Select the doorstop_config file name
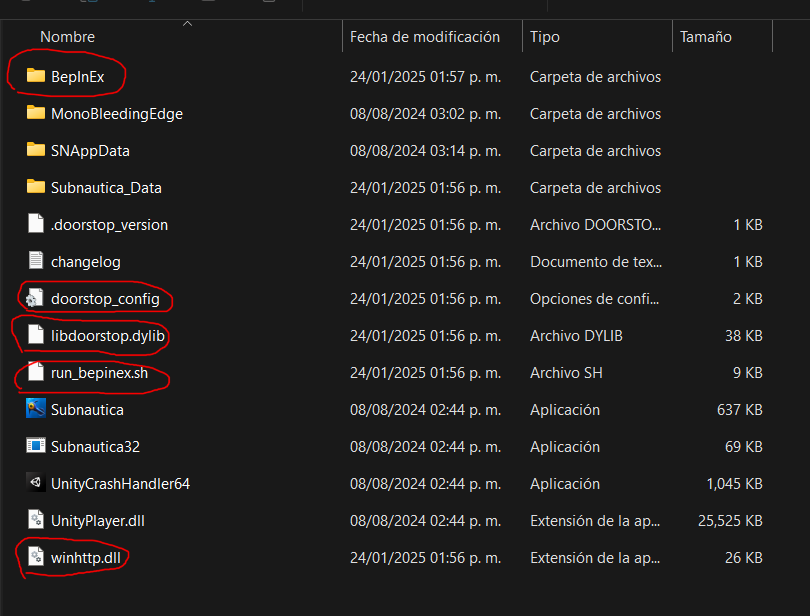 [x=105, y=299]
